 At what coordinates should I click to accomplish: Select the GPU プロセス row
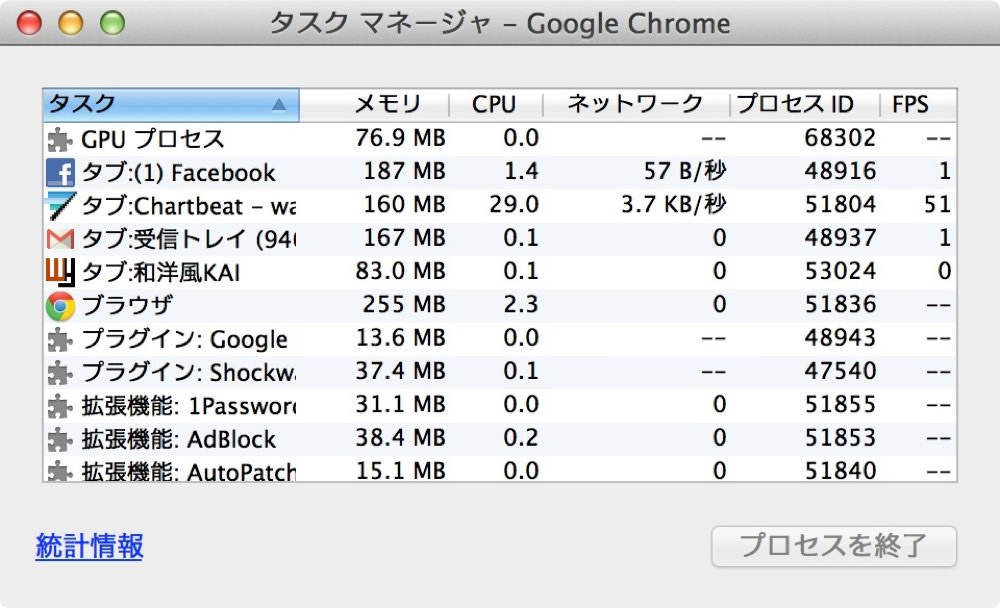tap(500, 138)
